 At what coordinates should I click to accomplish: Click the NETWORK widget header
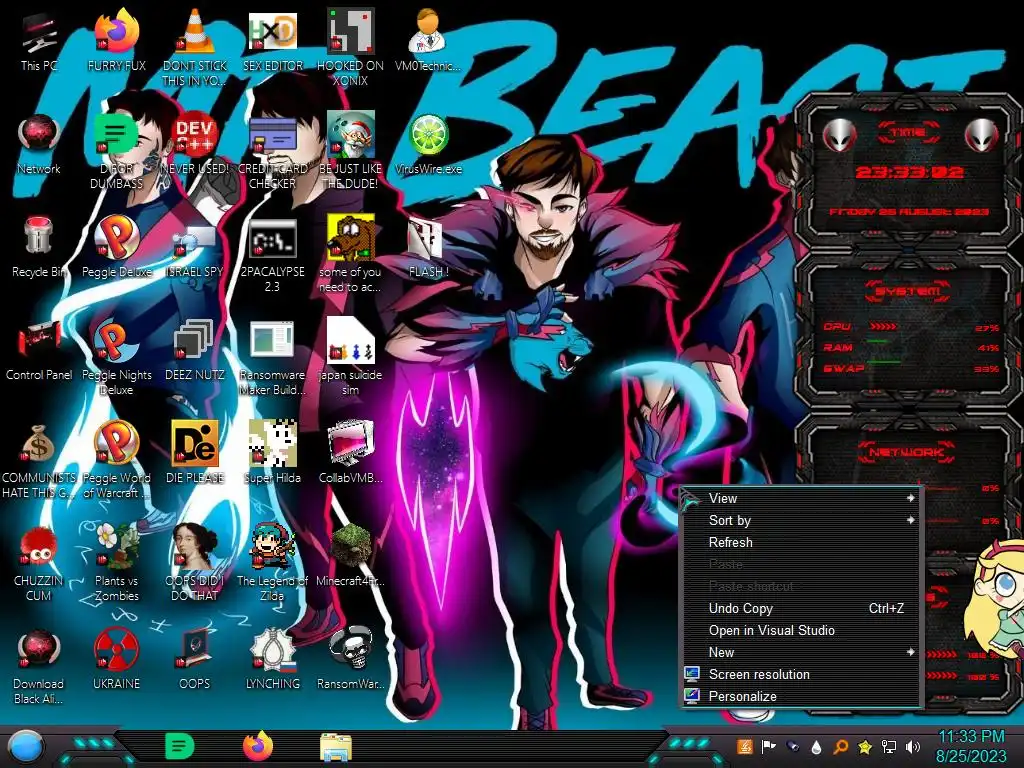[908, 451]
